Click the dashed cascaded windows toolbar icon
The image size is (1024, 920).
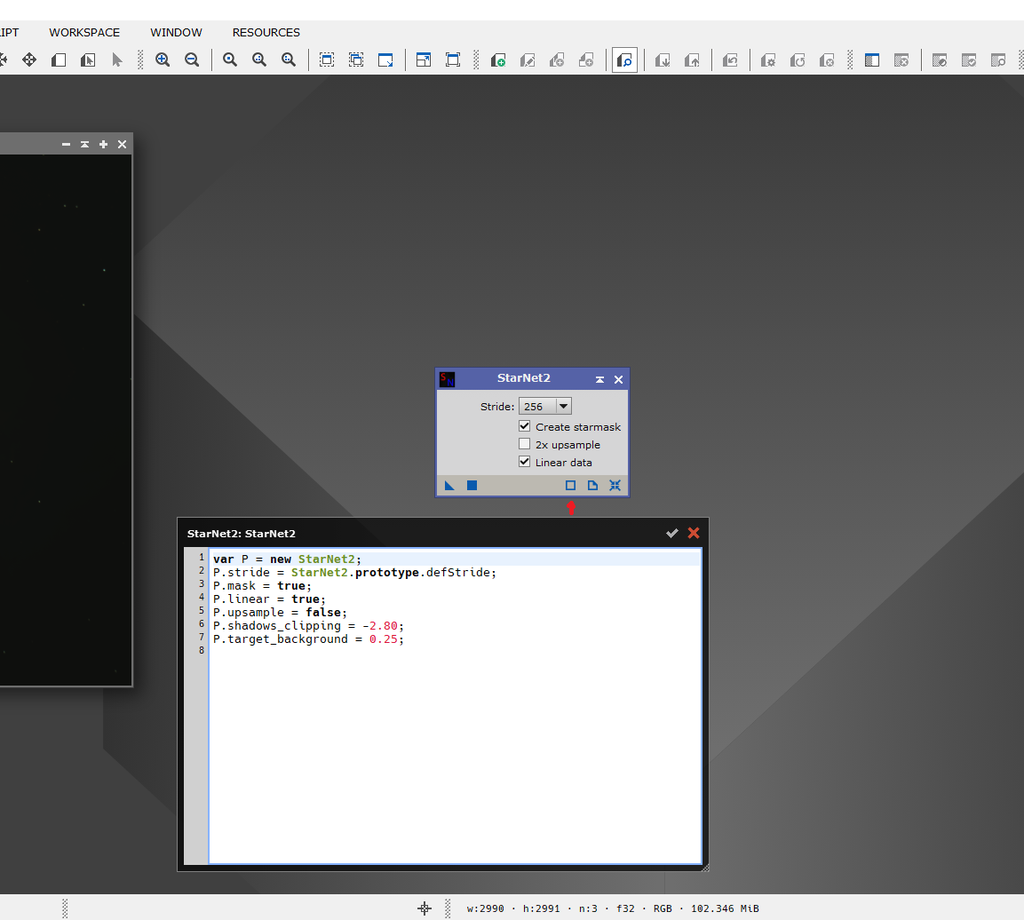[356, 60]
